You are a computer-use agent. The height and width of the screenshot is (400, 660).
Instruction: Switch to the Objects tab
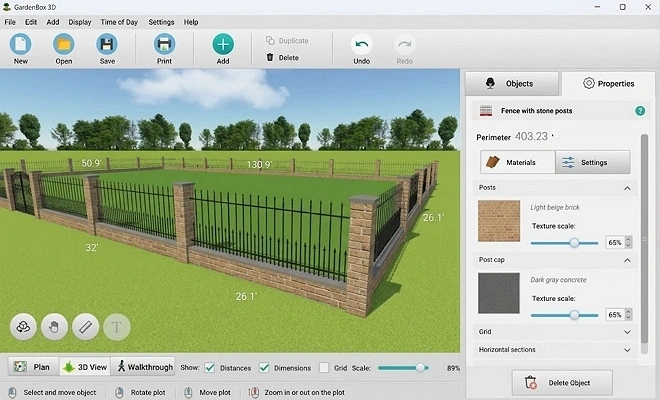pos(512,83)
